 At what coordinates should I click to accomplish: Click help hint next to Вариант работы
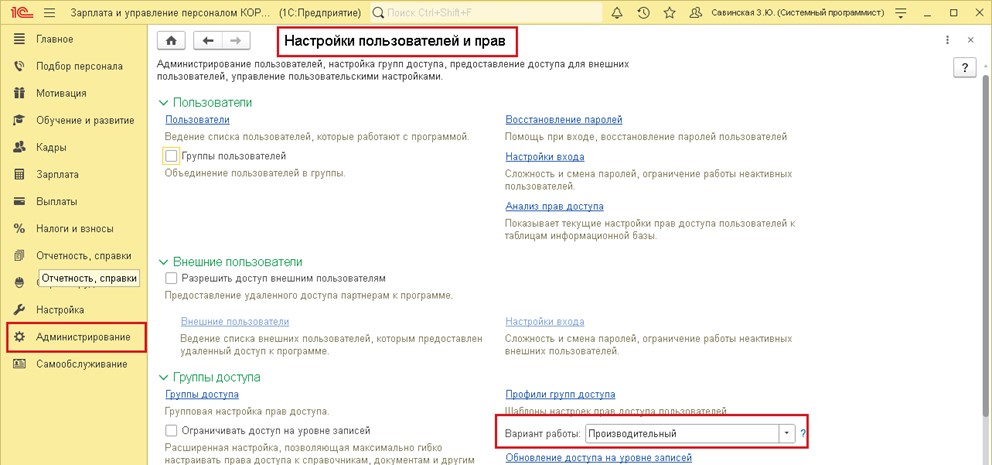[x=803, y=434]
